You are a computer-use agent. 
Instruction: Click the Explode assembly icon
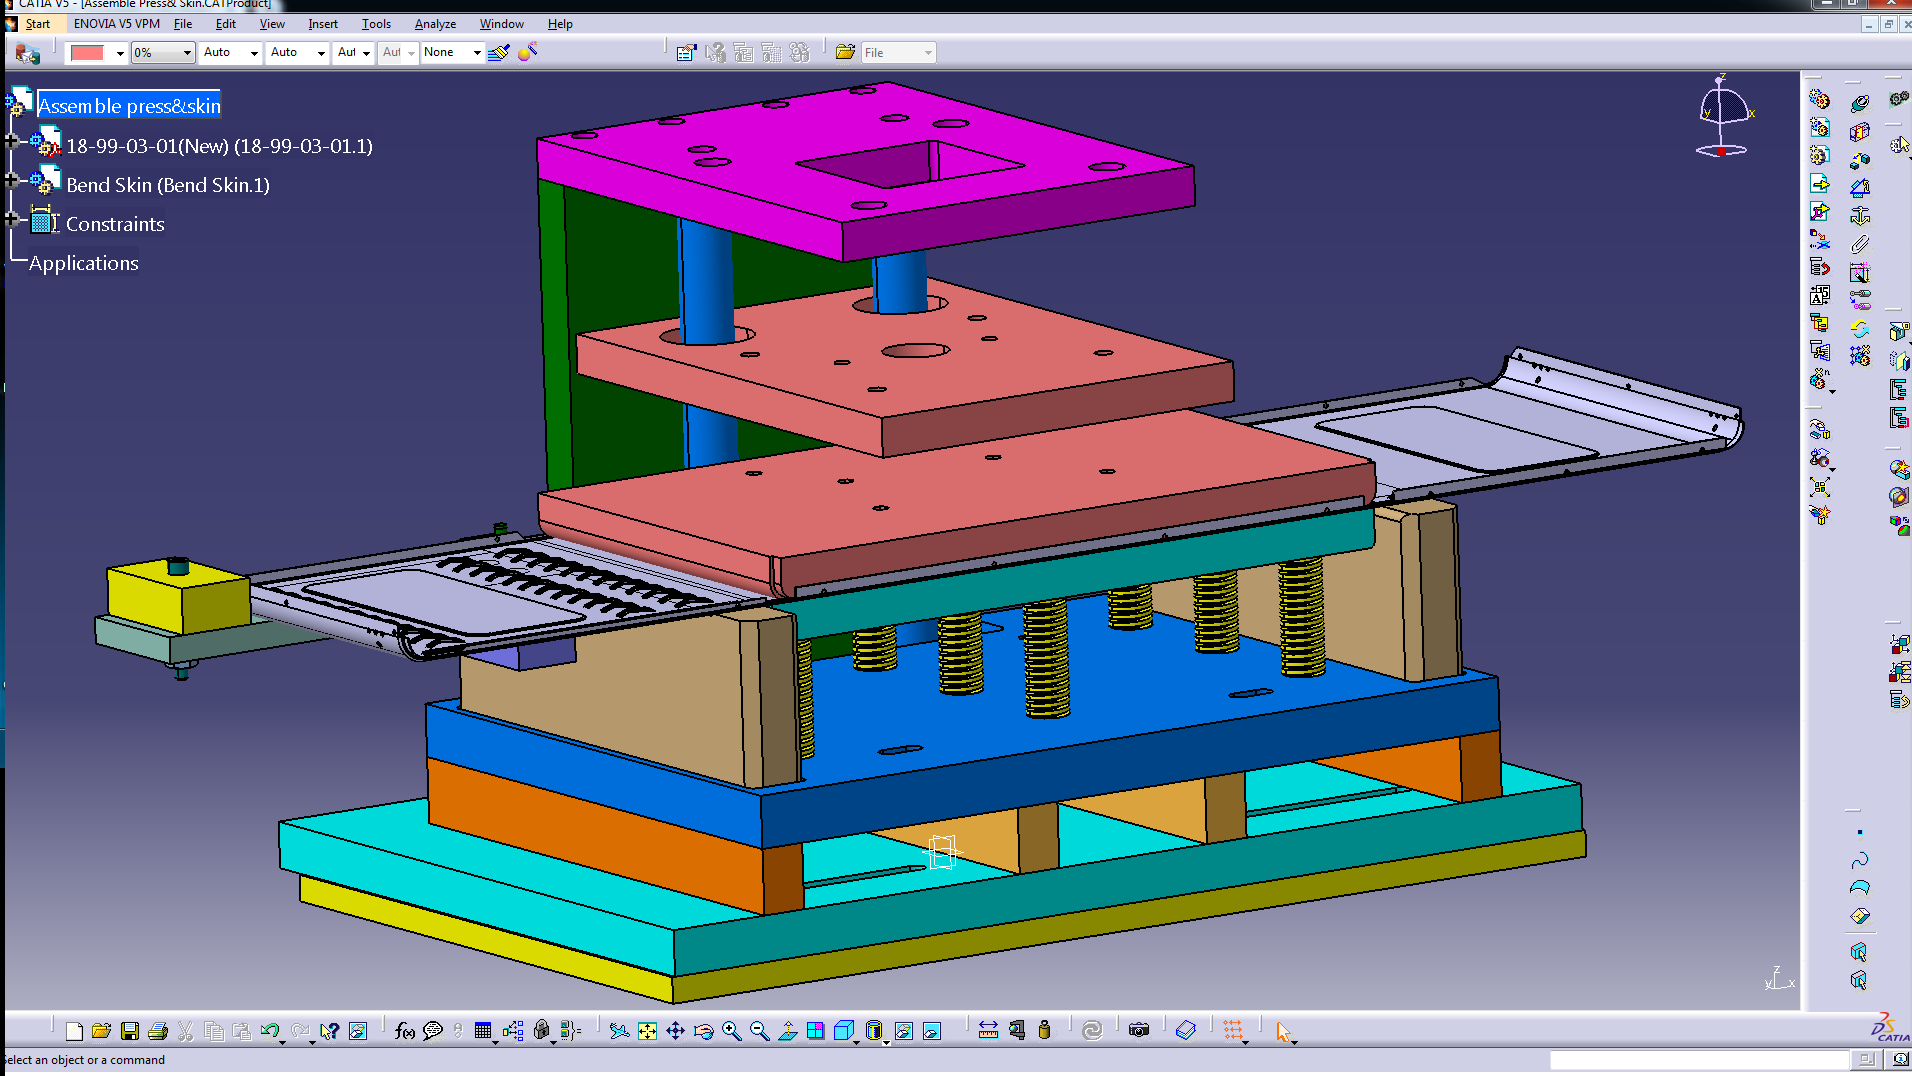1820,487
